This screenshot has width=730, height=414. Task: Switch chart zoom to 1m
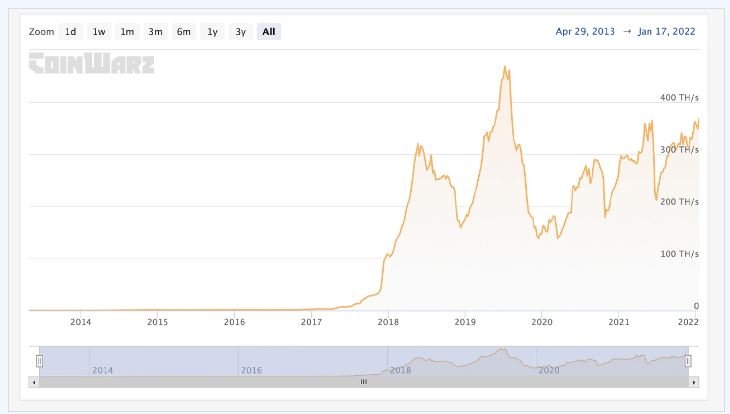[x=127, y=32]
